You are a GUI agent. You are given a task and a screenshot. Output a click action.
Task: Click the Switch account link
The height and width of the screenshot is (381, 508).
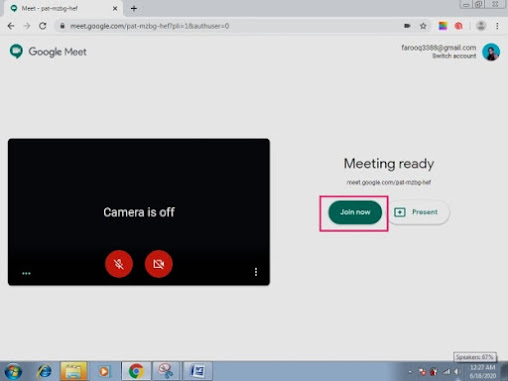click(454, 56)
